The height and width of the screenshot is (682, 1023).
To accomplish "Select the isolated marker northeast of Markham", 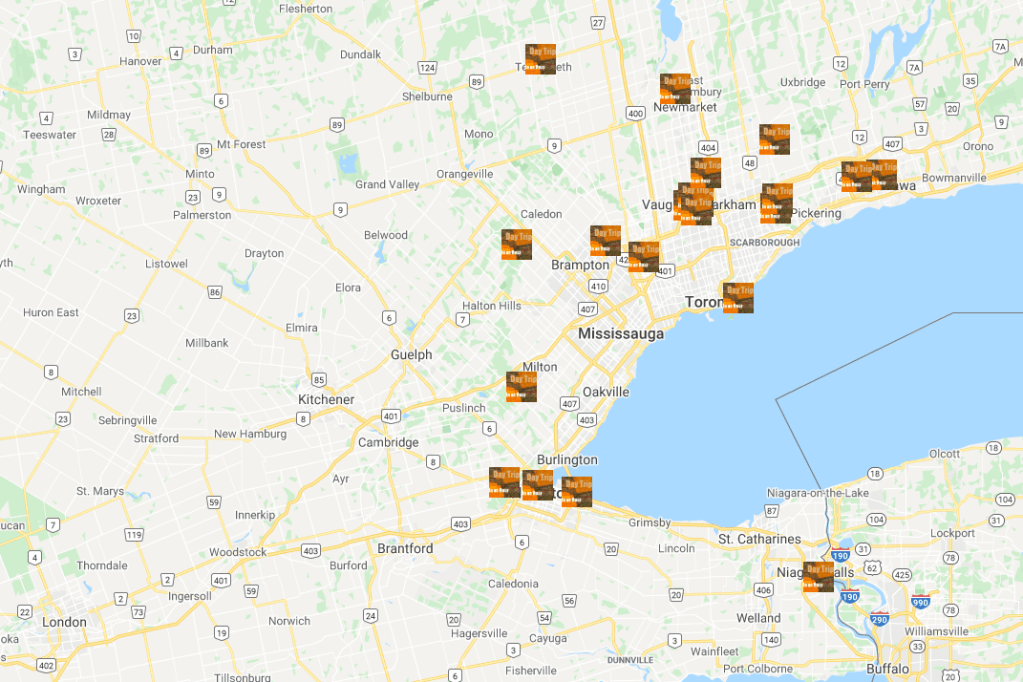I will (x=774, y=139).
